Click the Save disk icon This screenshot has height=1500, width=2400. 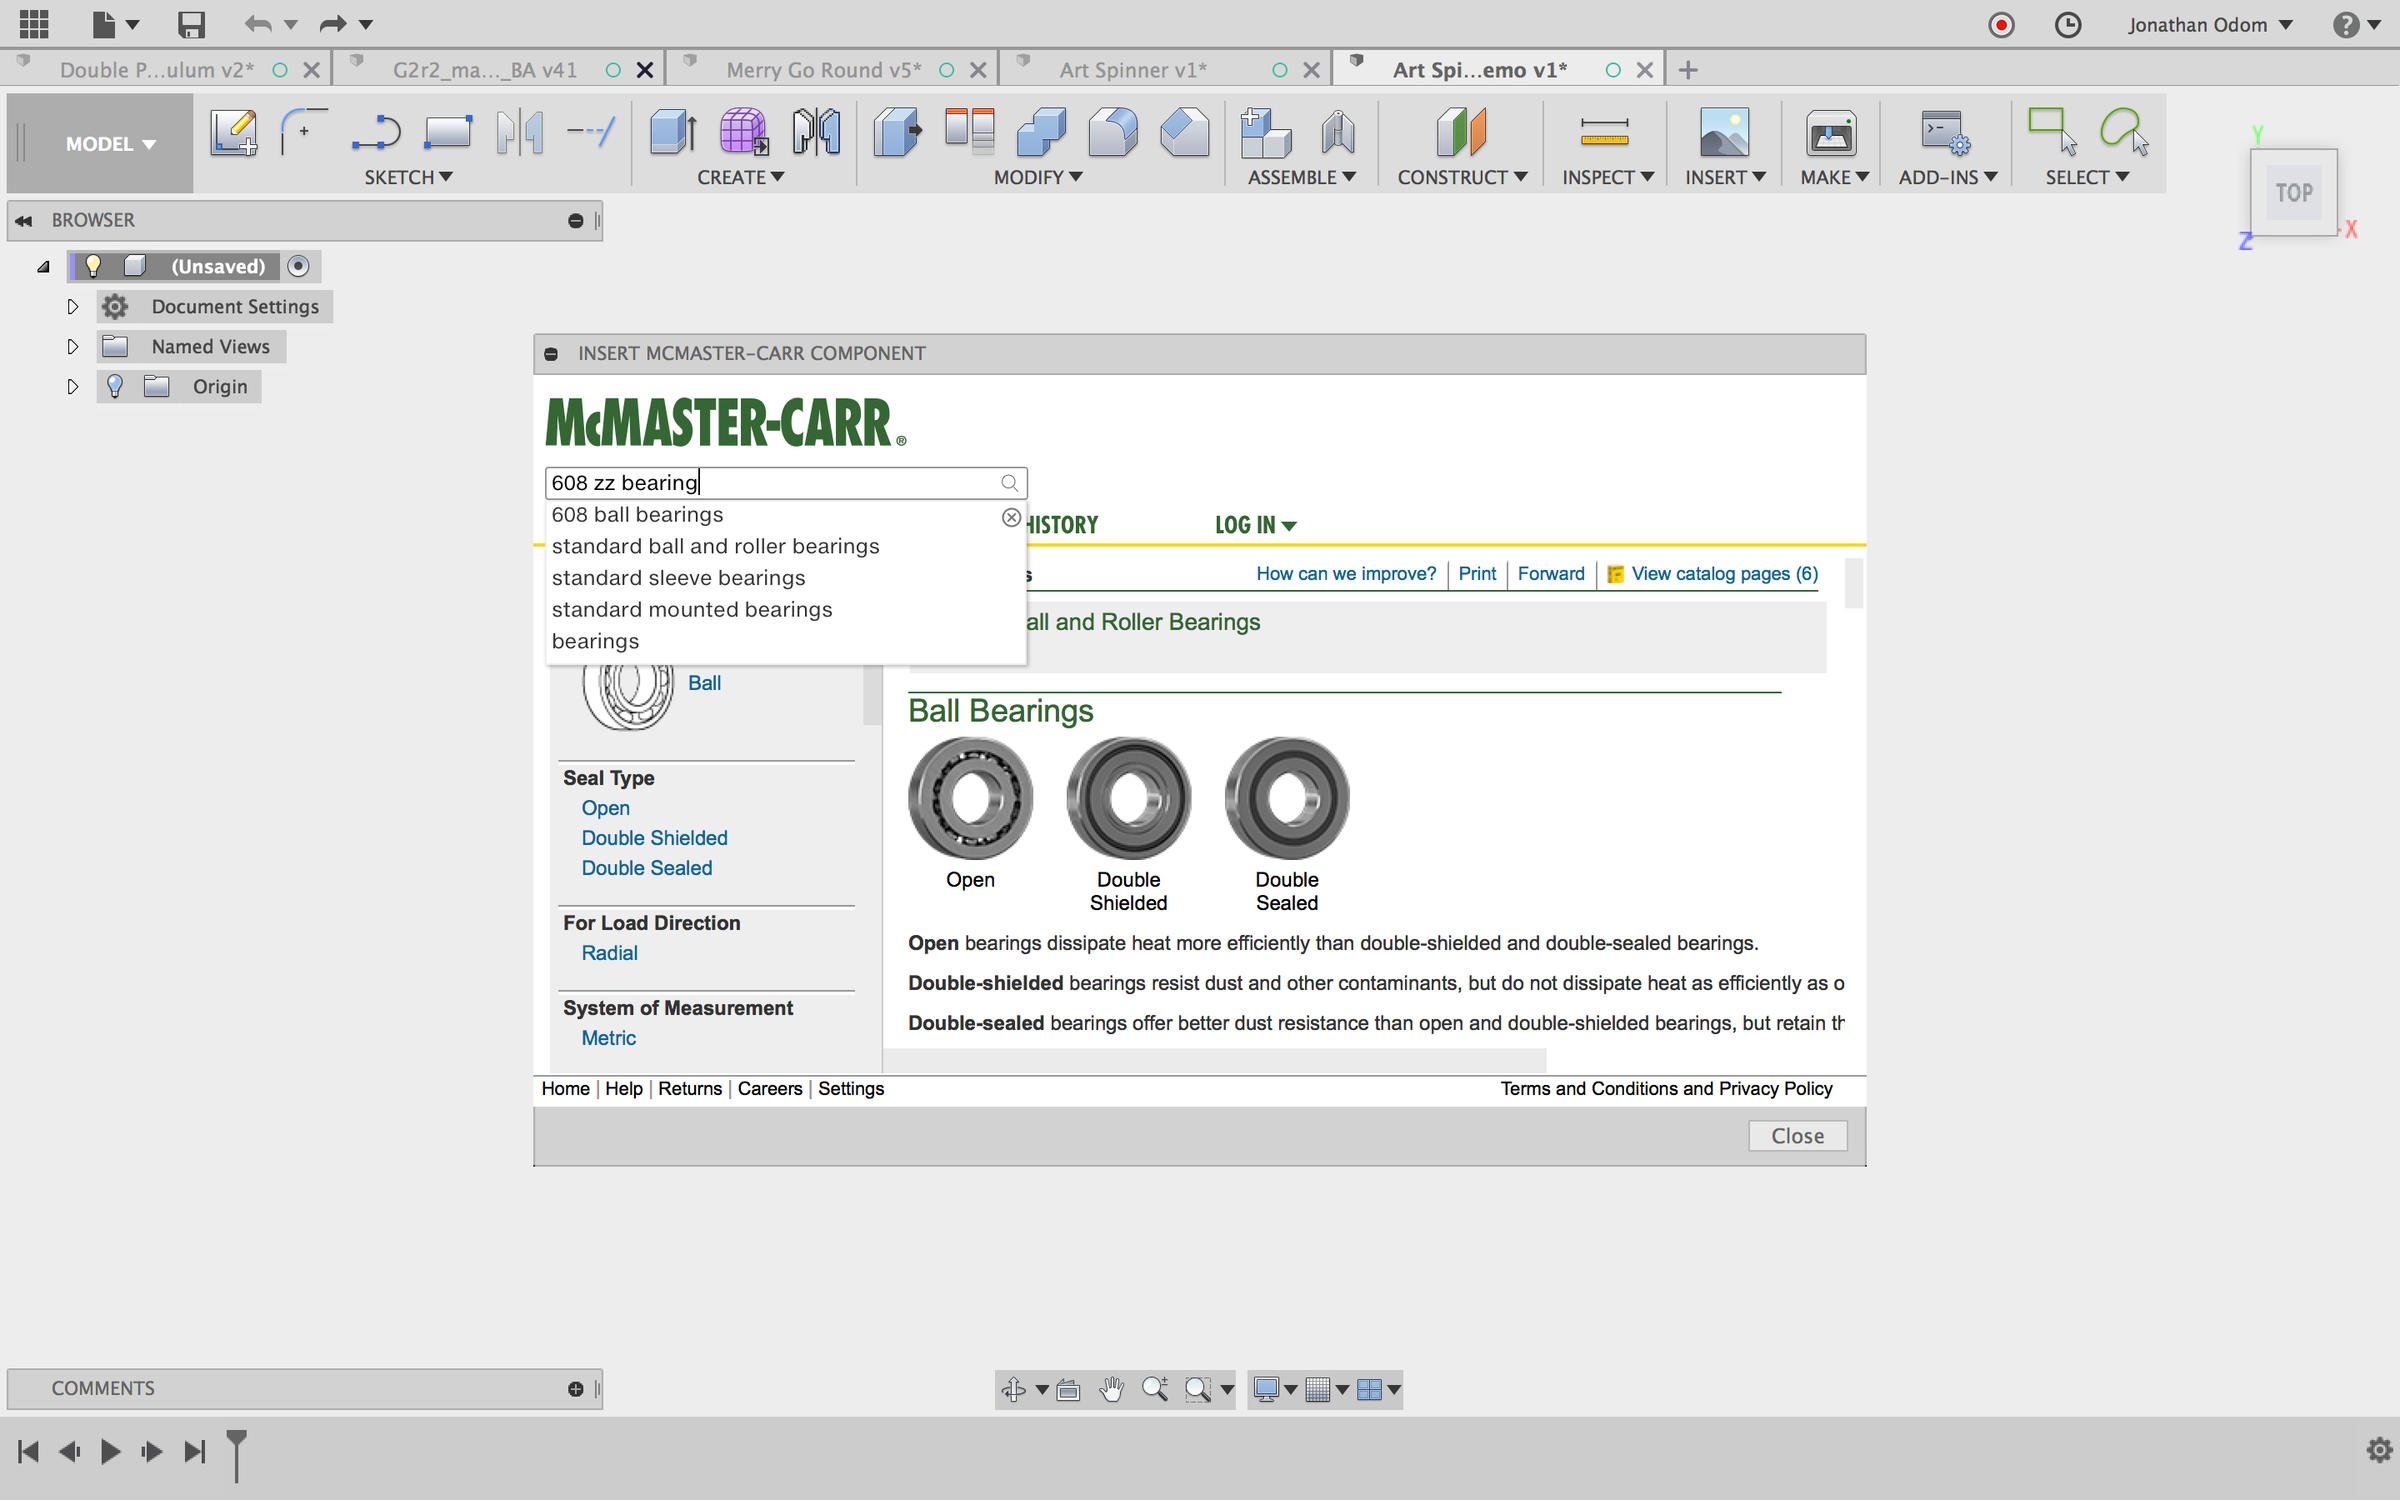190,24
